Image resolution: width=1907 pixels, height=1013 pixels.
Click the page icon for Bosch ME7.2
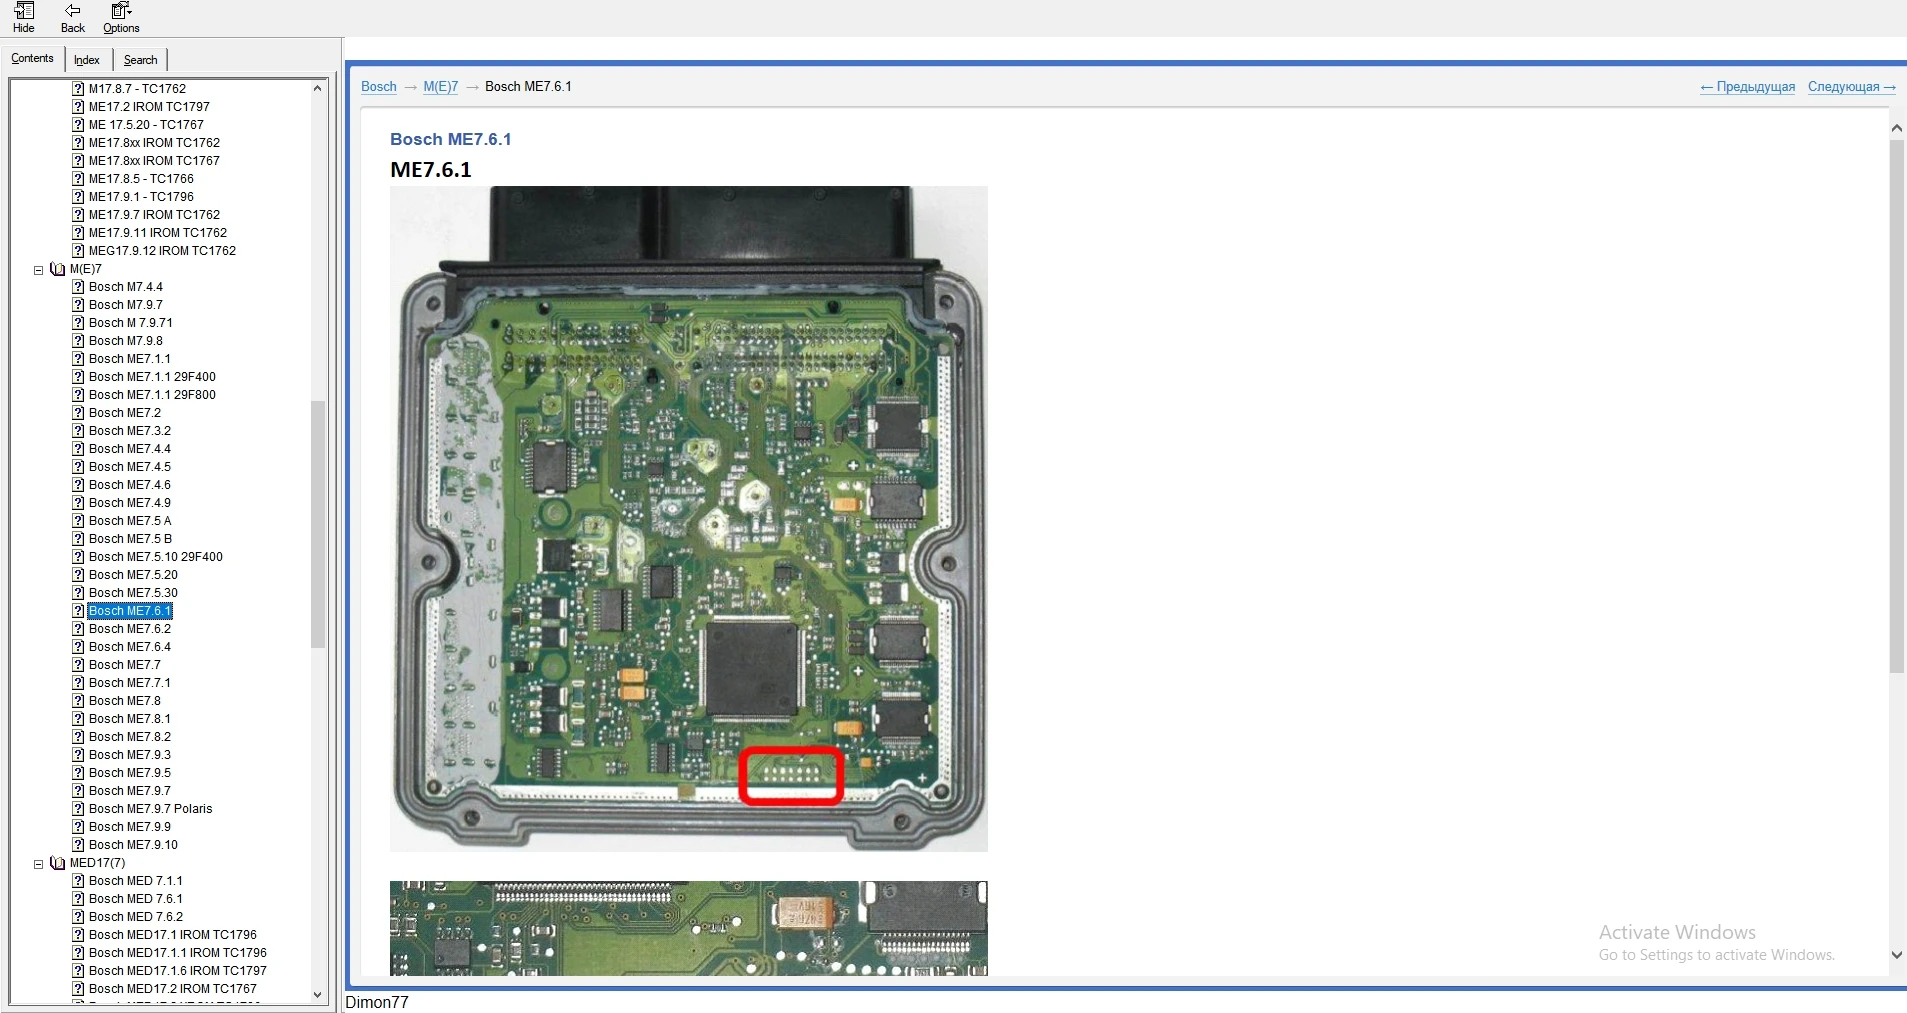(78, 413)
